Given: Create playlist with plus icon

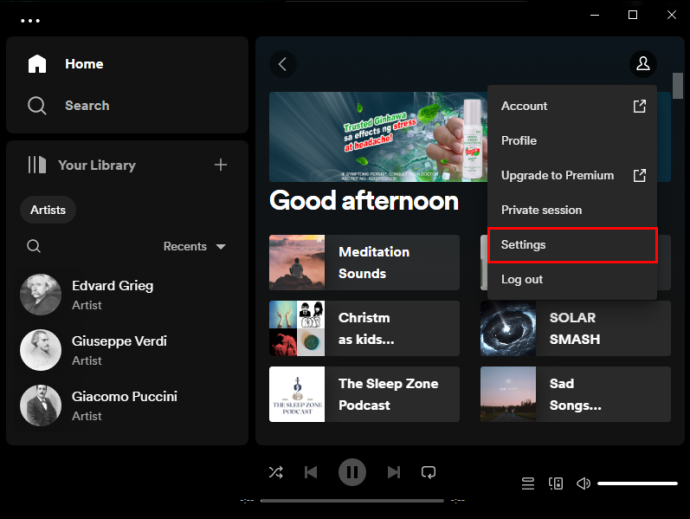Looking at the screenshot, I should point(220,165).
